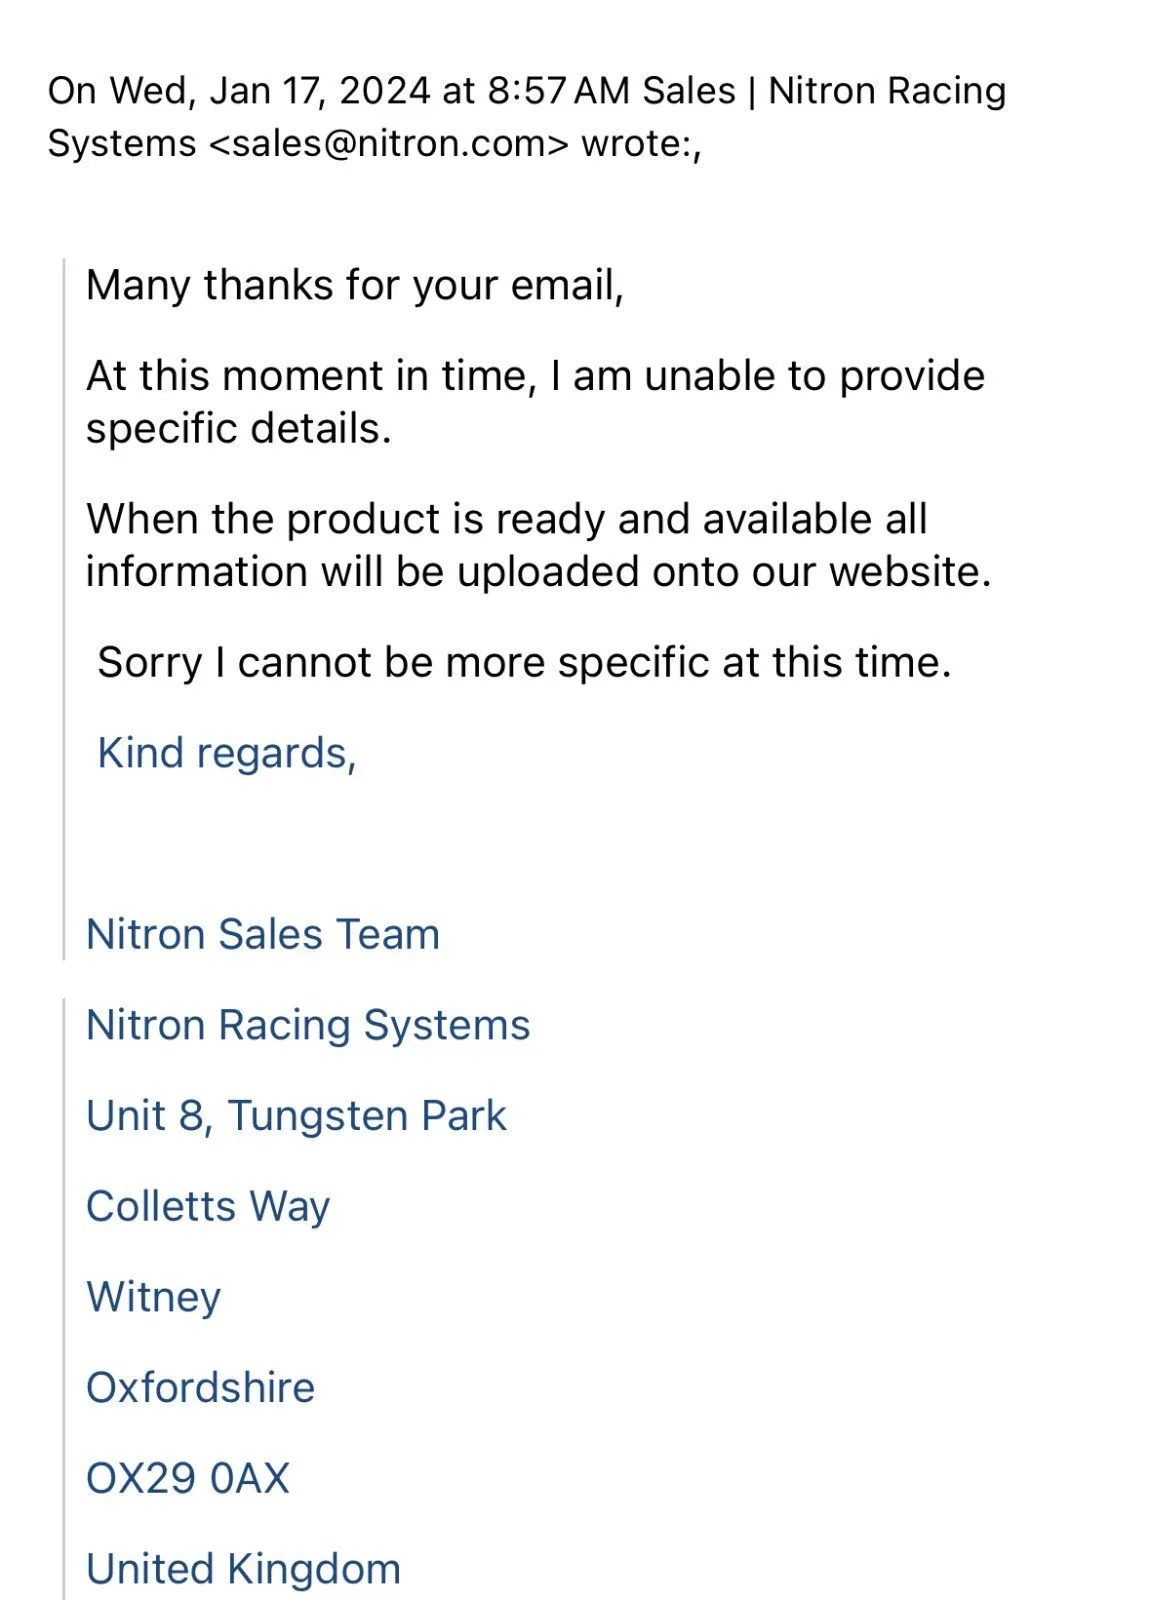Click the 'Sorry I cannot be more specific' line
Screen dimensions: 1150x1600
pos(524,662)
